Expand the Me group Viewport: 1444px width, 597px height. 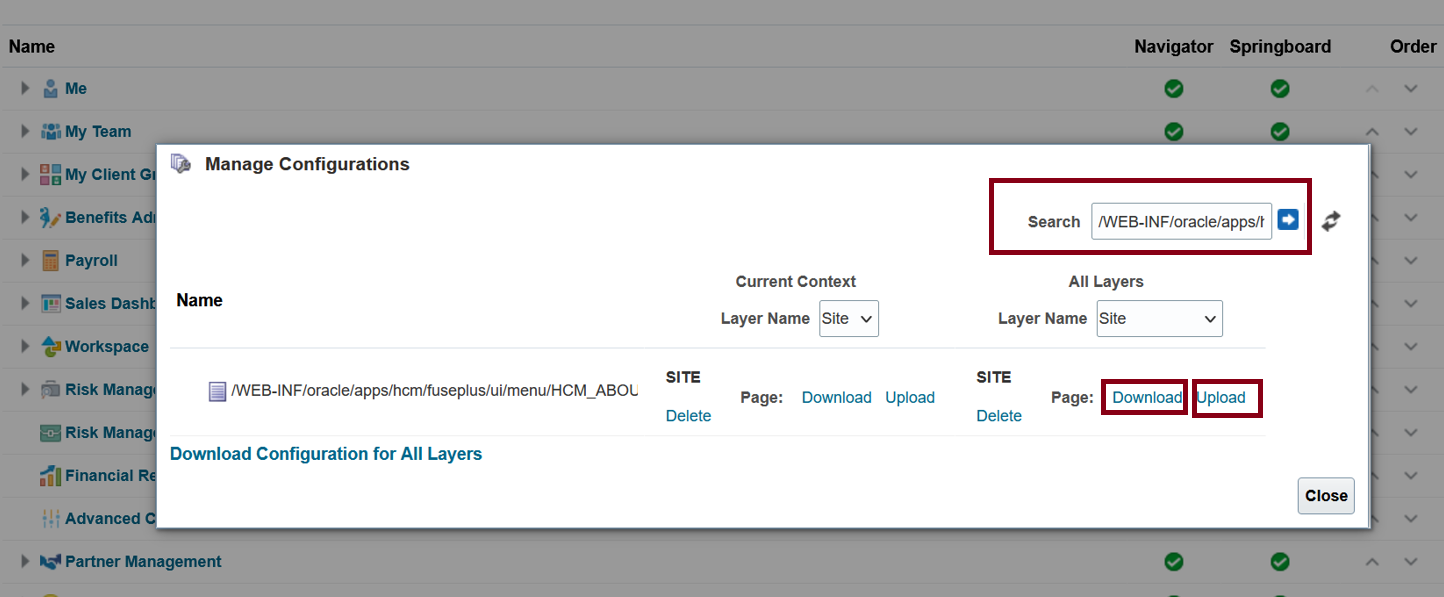(x=26, y=89)
